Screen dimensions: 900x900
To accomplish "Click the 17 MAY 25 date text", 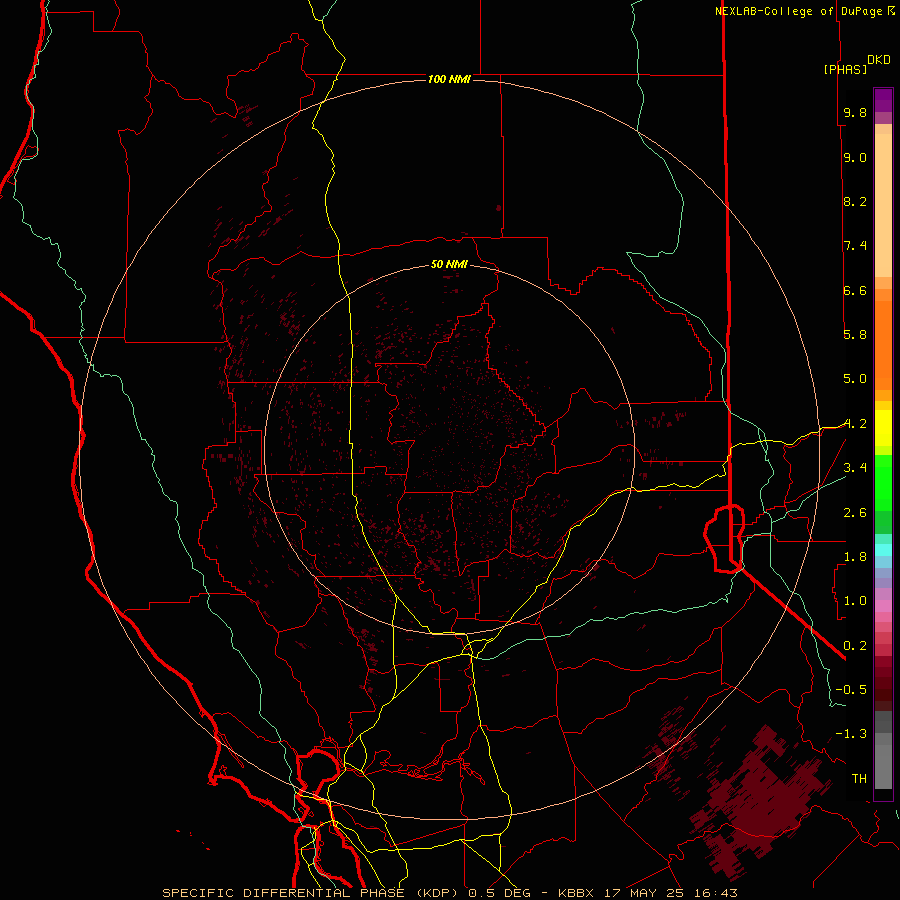I will click(645, 893).
